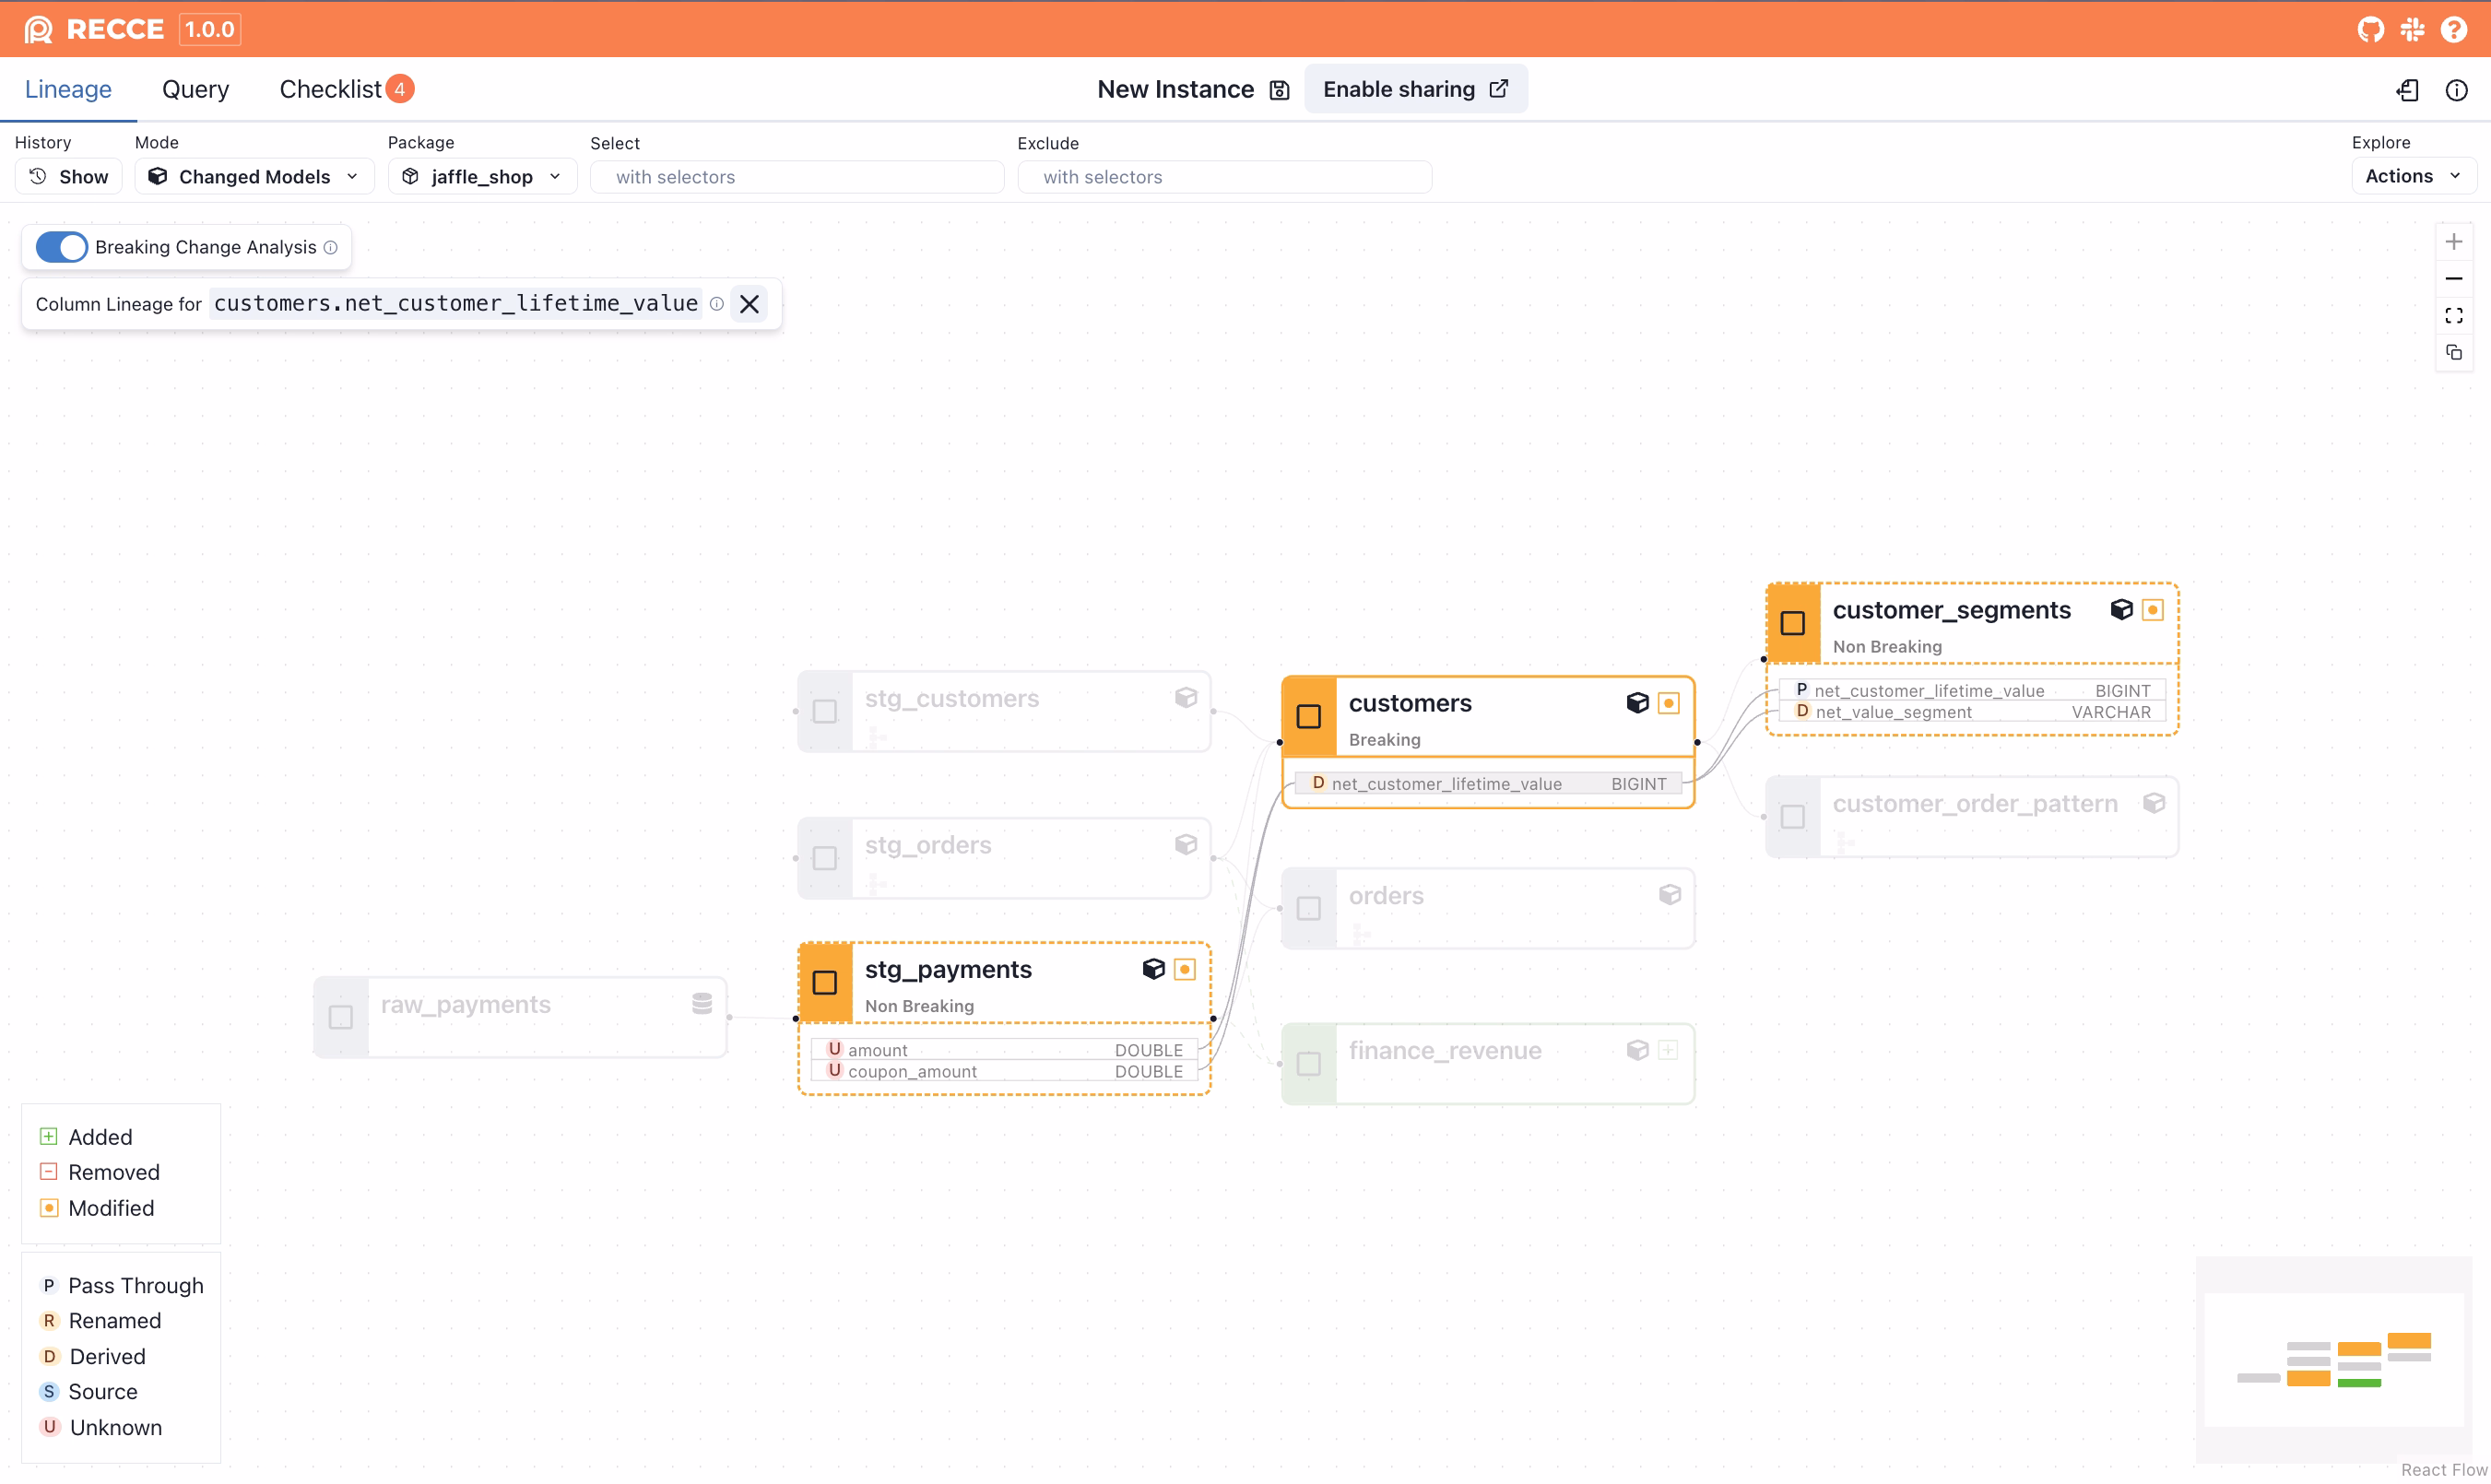Switch to the Query tab
The height and width of the screenshot is (1484, 2491).
coord(195,89)
